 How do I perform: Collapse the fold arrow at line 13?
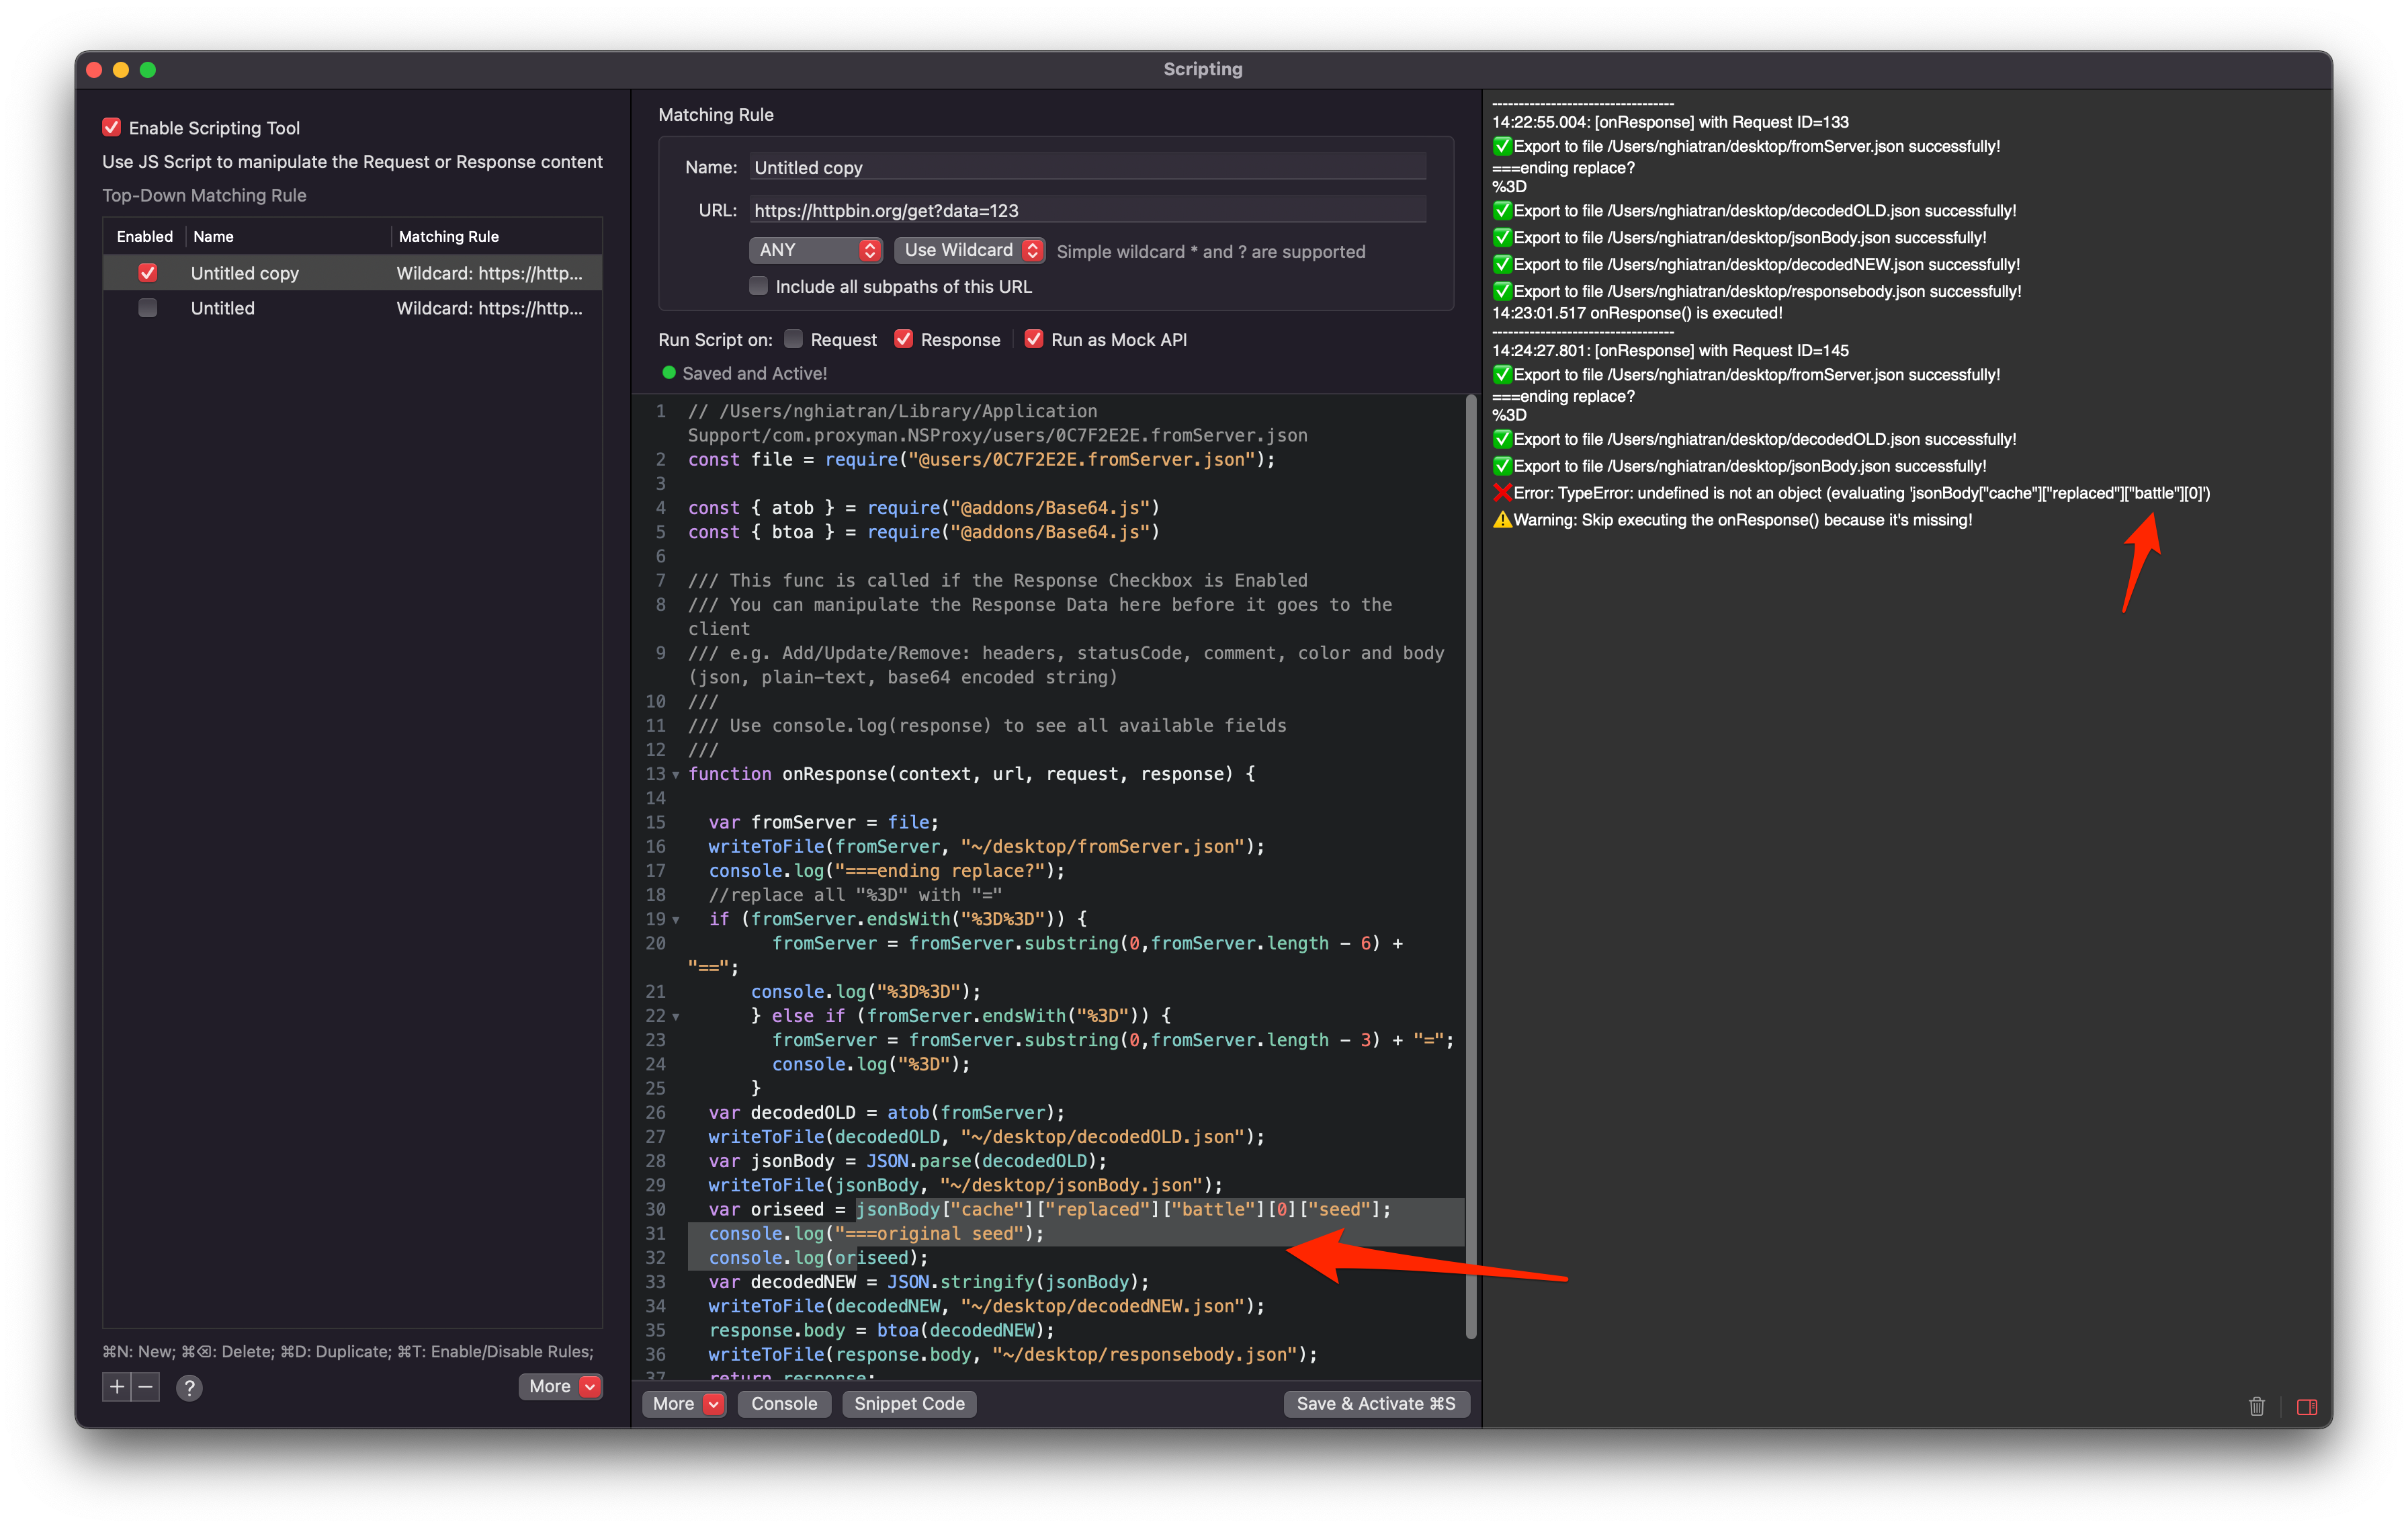click(676, 775)
